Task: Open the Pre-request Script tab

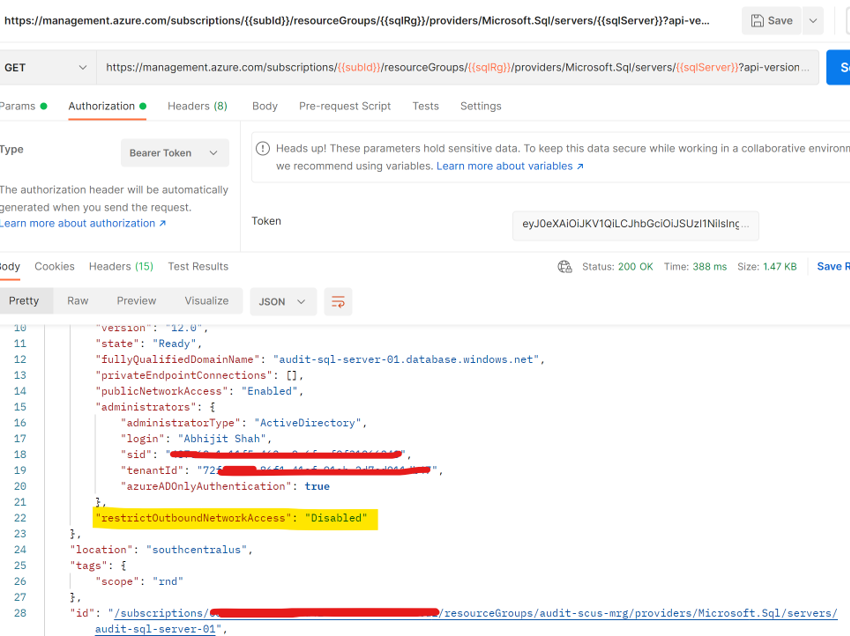Action: tap(345, 106)
